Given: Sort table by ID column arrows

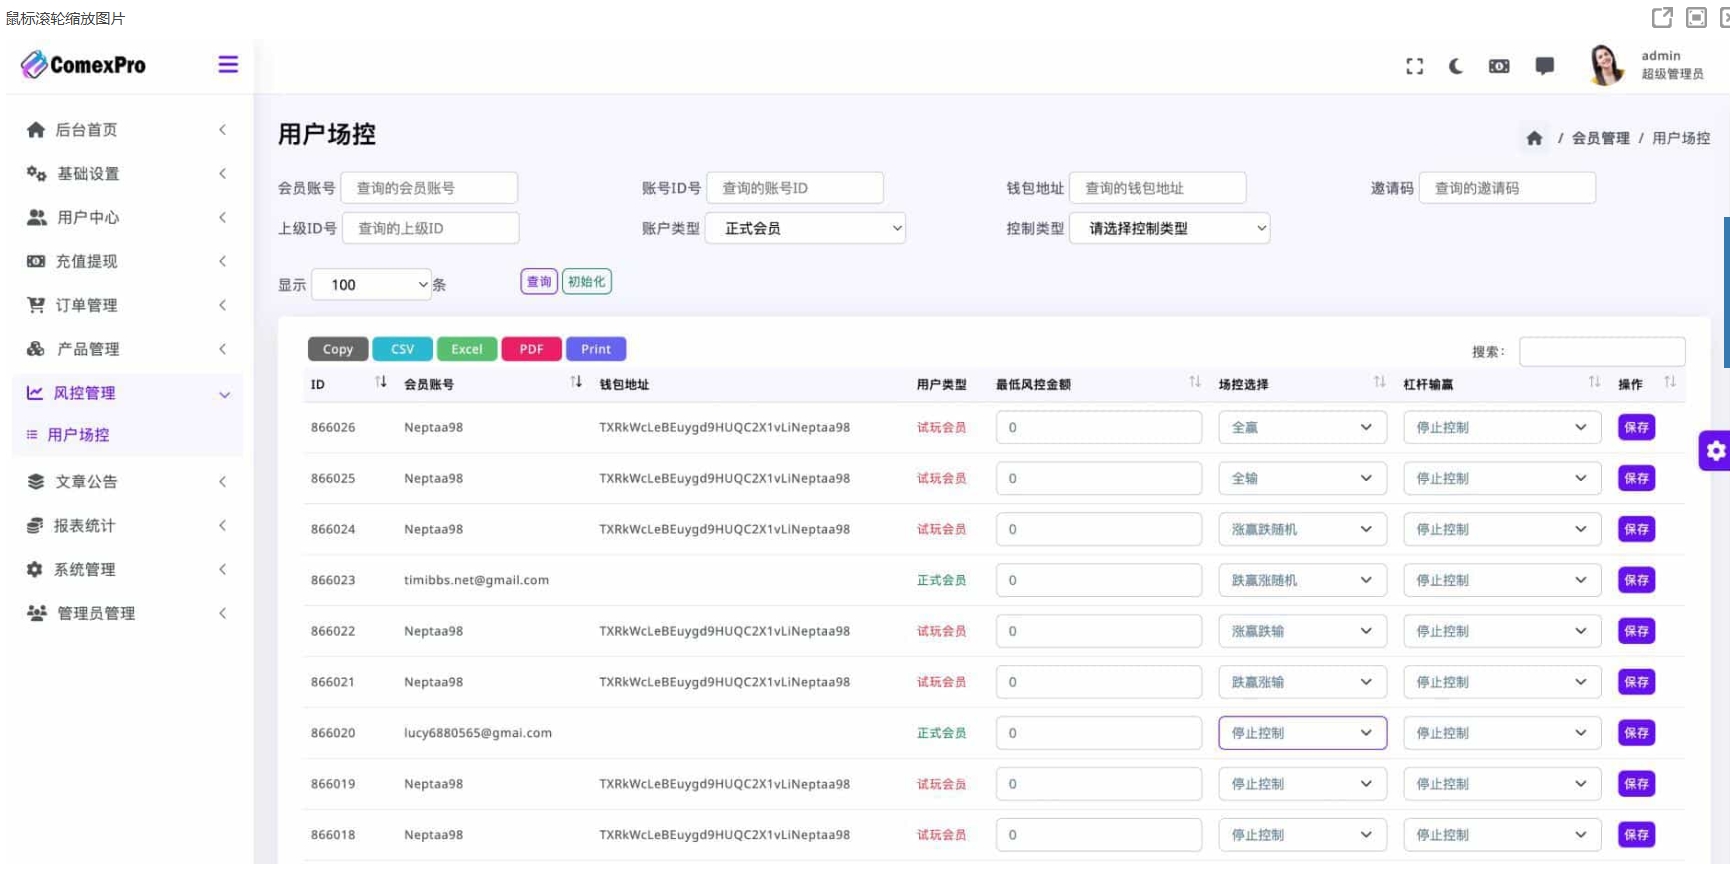Looking at the screenshot, I should [380, 382].
